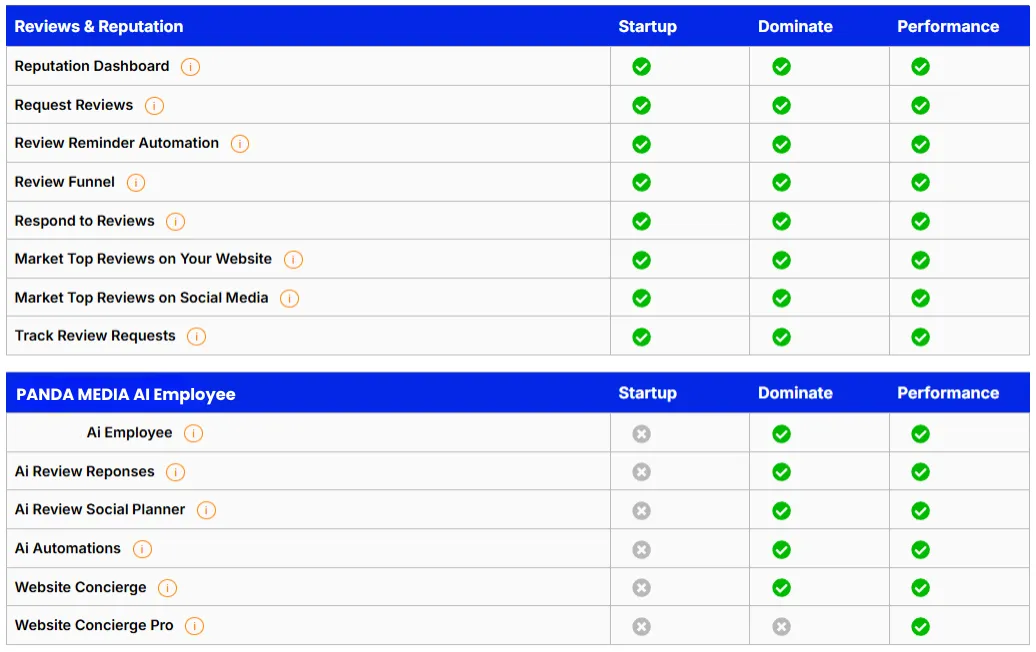The width and height of the screenshot is (1036, 652).
Task: Click info icon beside Request Reviews
Action: coord(154,106)
